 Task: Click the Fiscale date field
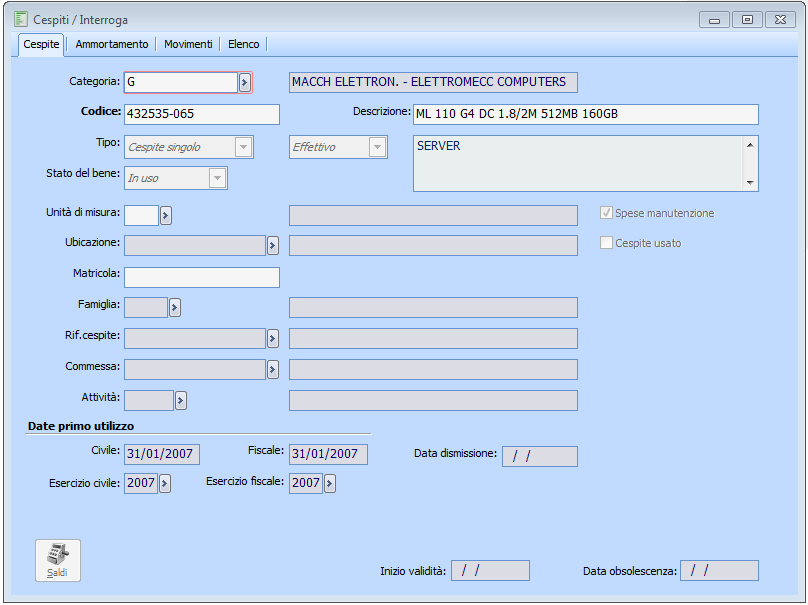328,454
